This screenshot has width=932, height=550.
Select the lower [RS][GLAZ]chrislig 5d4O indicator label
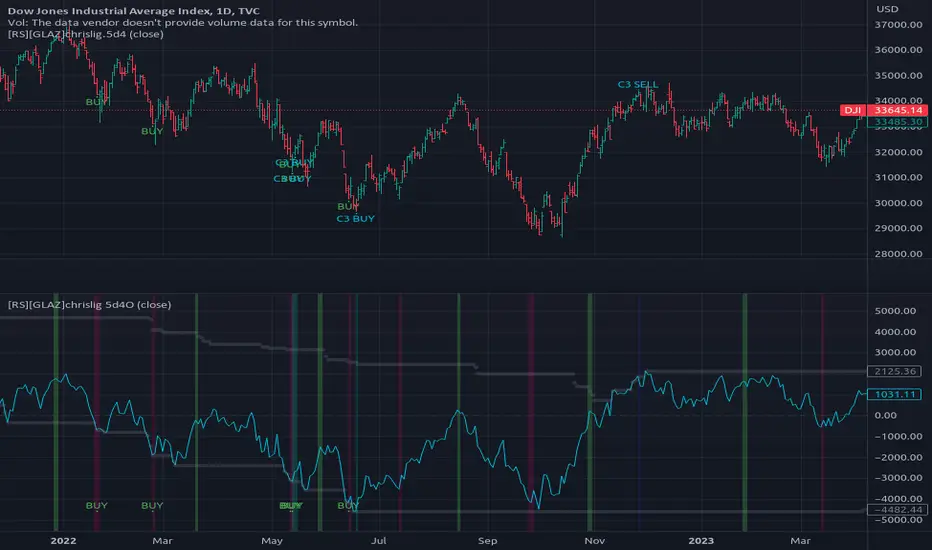[89, 304]
